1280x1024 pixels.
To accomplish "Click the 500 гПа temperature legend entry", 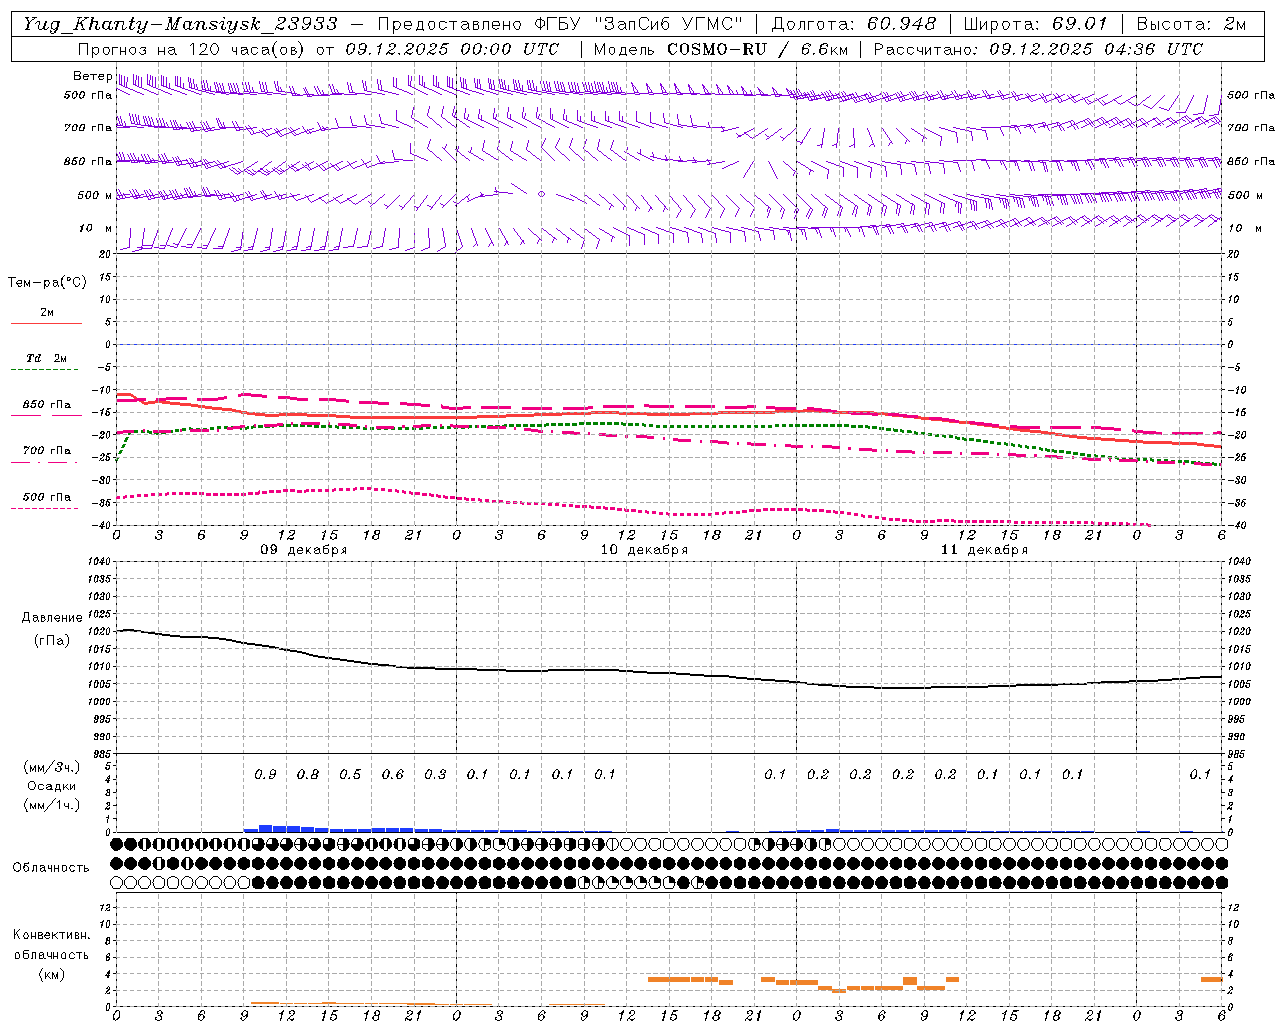I will click(x=47, y=496).
